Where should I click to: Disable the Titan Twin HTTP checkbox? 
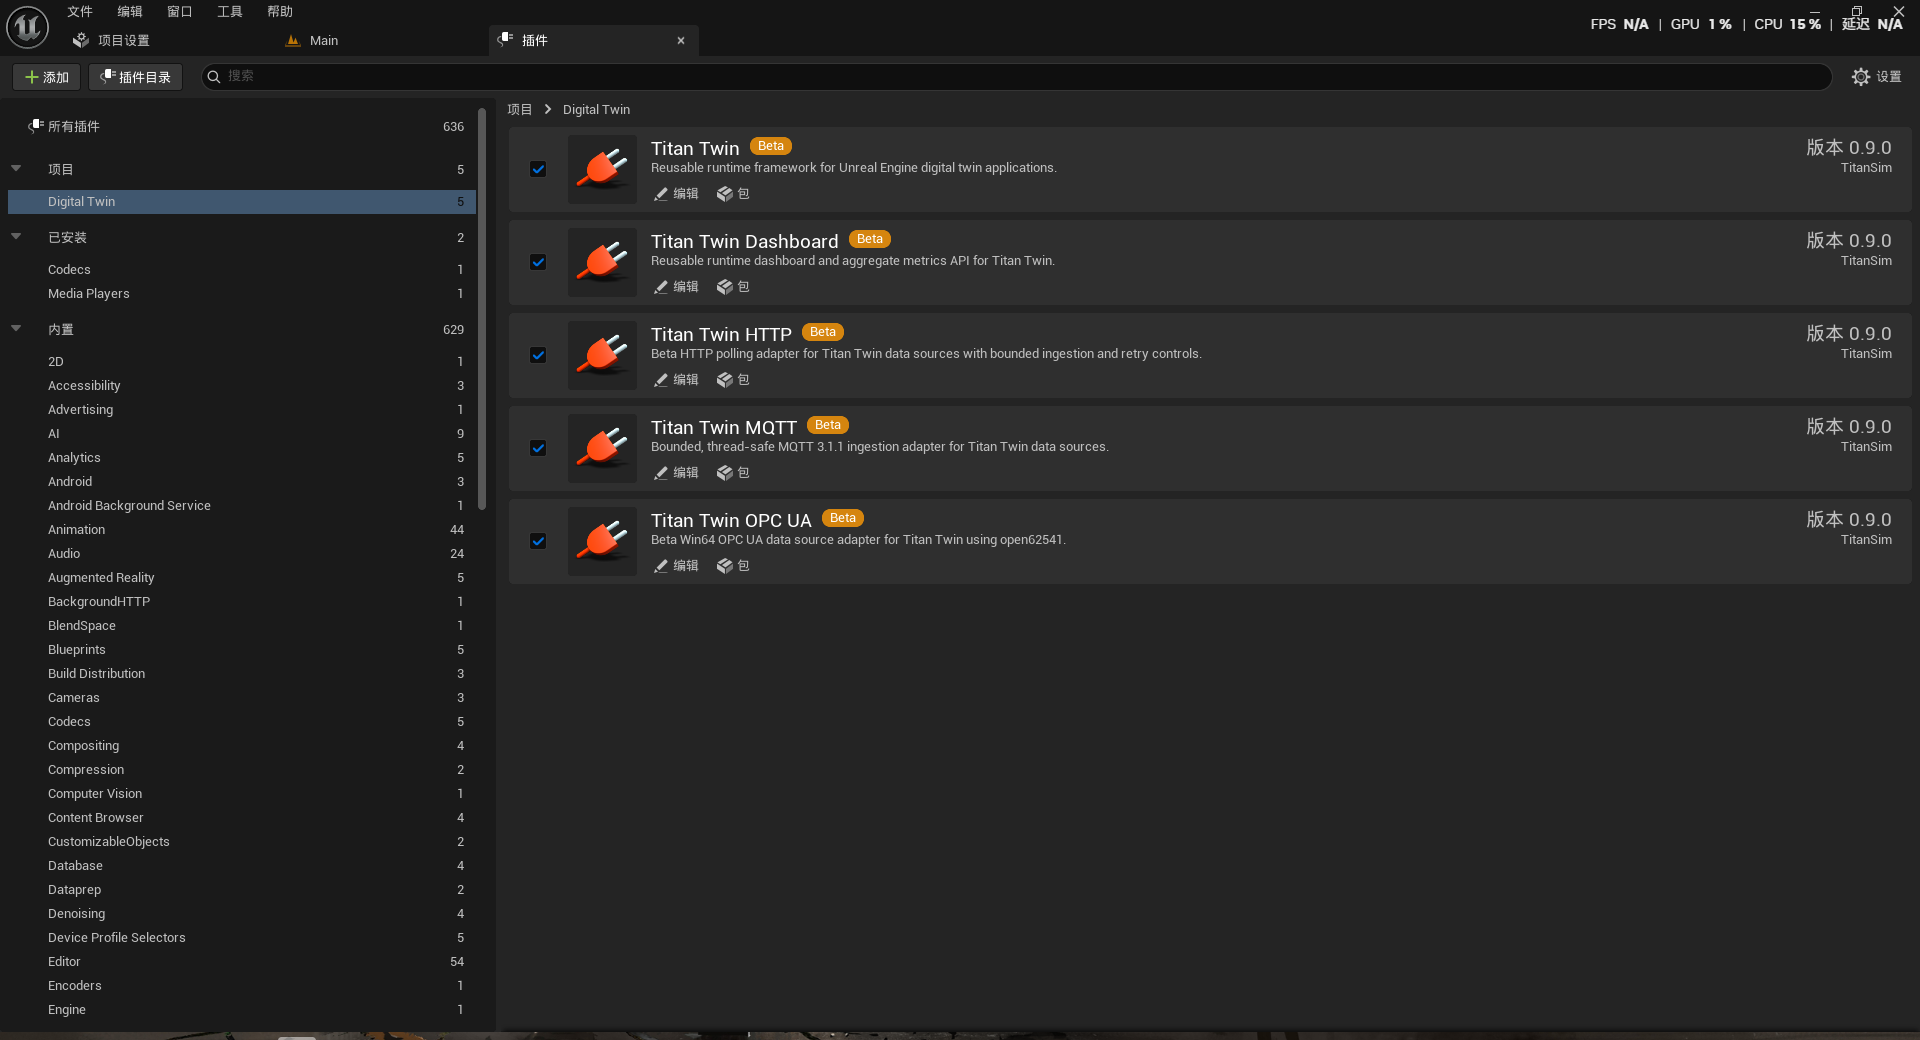point(538,355)
